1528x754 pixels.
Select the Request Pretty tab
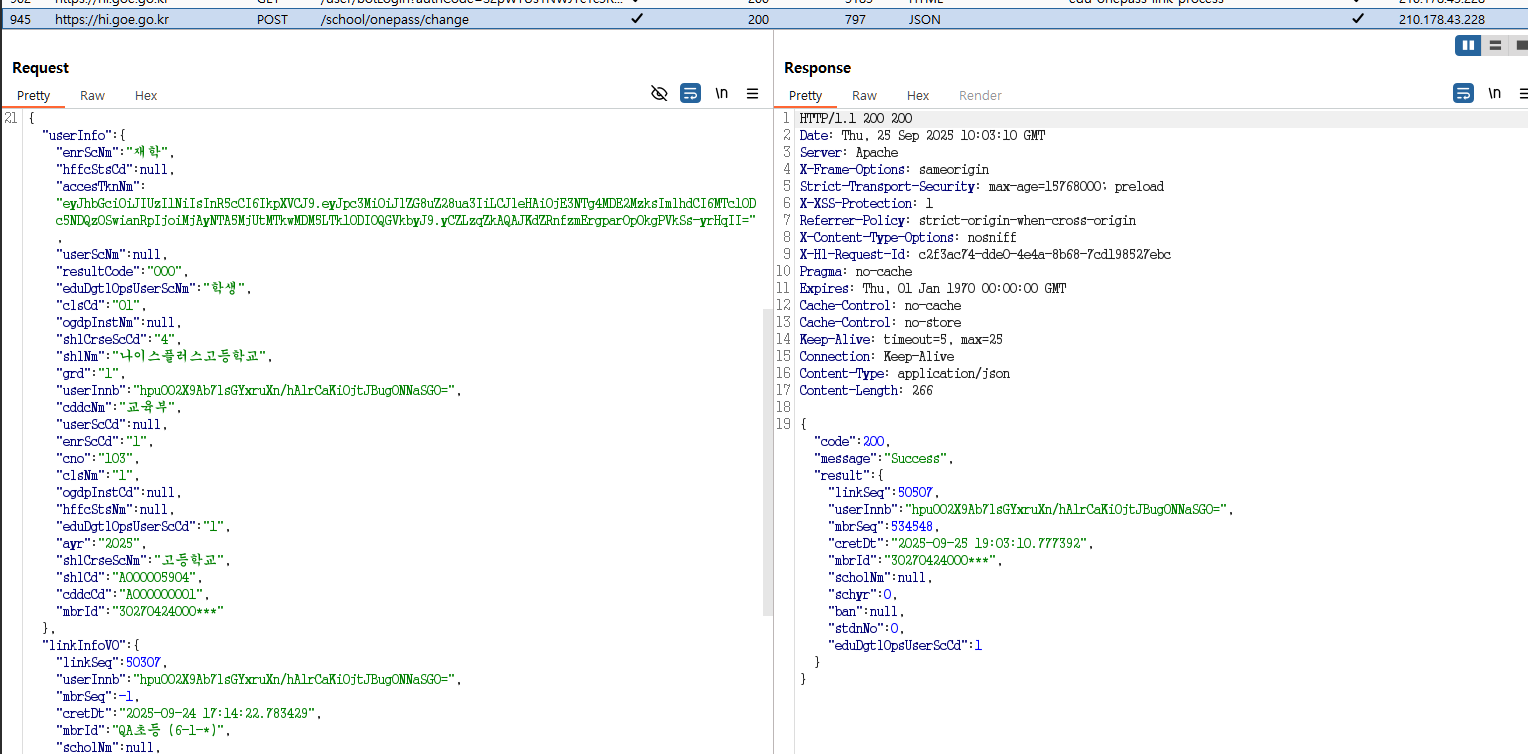(x=33, y=96)
